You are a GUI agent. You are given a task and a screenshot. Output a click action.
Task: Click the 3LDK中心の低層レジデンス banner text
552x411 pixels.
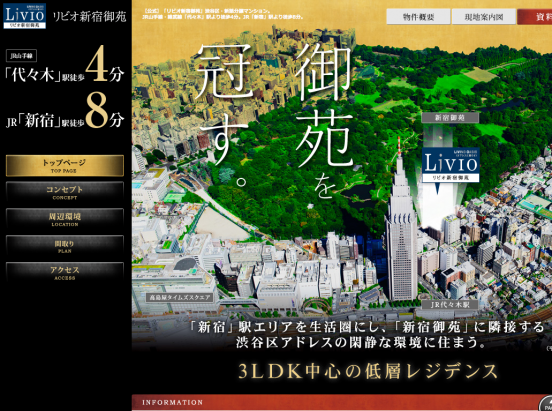click(x=368, y=371)
